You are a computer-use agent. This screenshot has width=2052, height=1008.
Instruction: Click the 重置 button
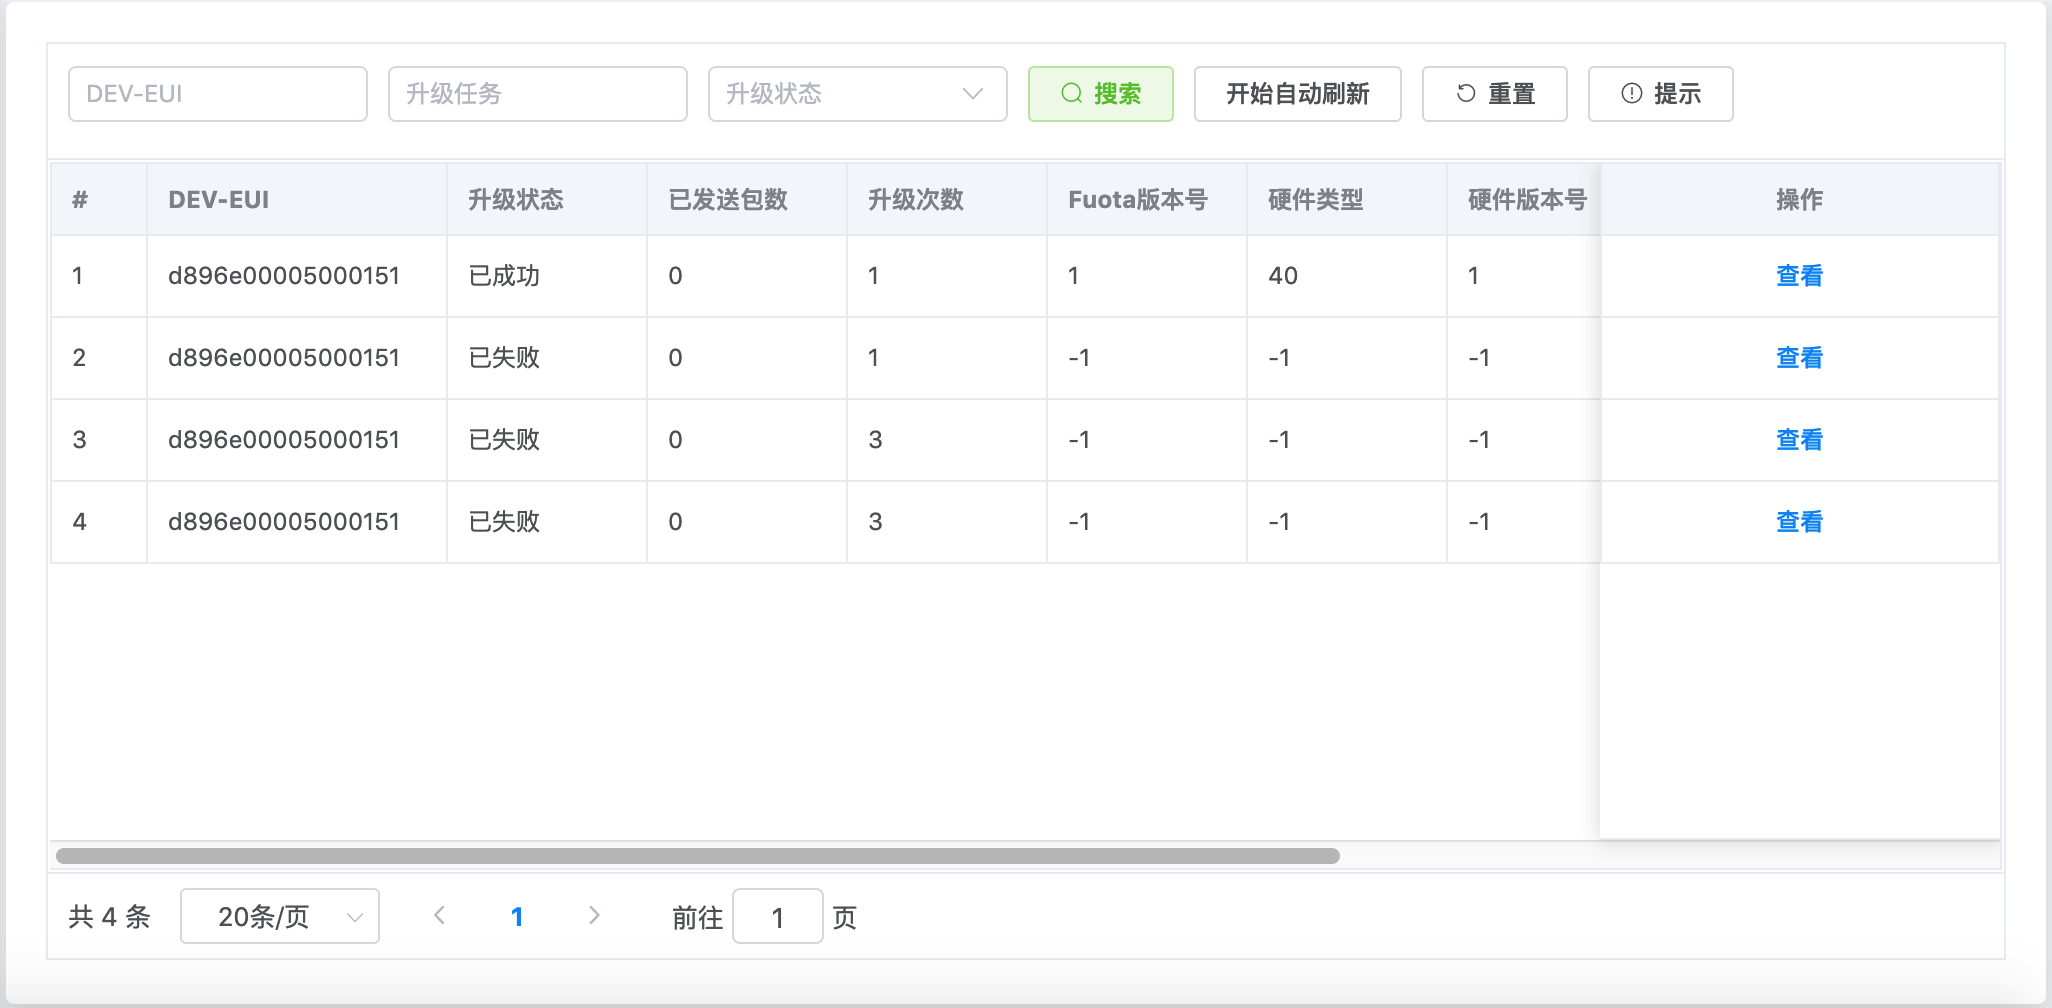click(1495, 94)
